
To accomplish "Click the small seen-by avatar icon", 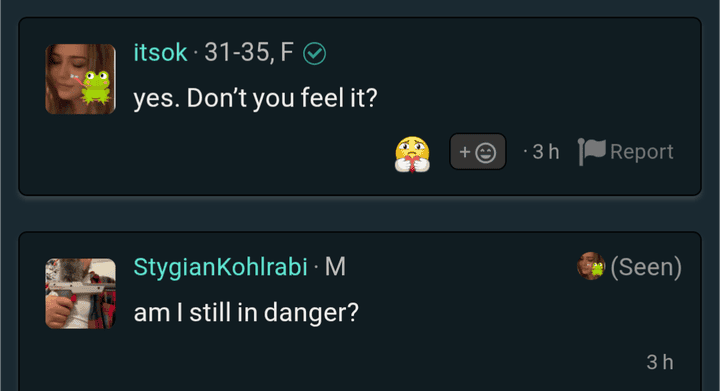I will coord(591,266).
